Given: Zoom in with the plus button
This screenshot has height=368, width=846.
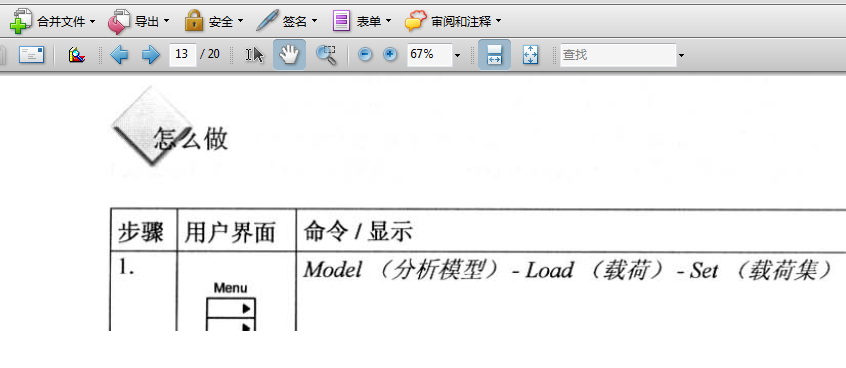Looking at the screenshot, I should tap(390, 54).
